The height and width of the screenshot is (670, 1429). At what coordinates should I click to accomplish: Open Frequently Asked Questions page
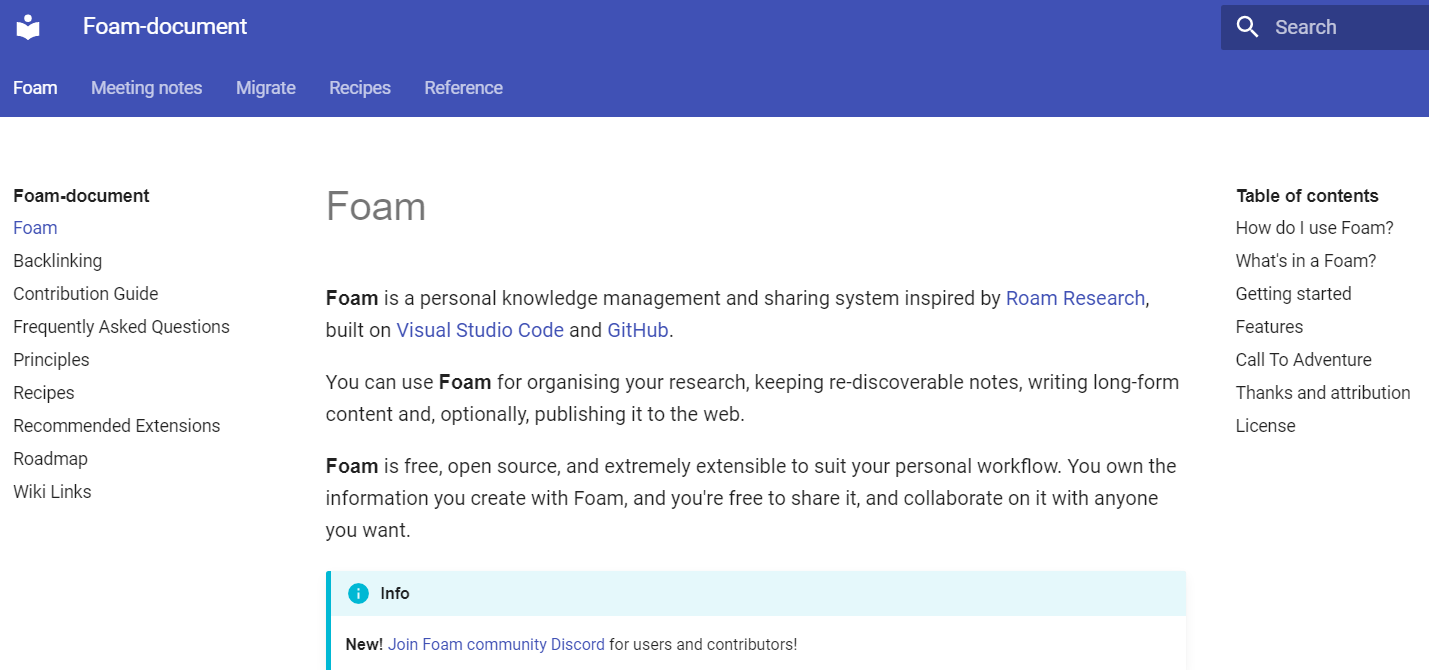121,327
